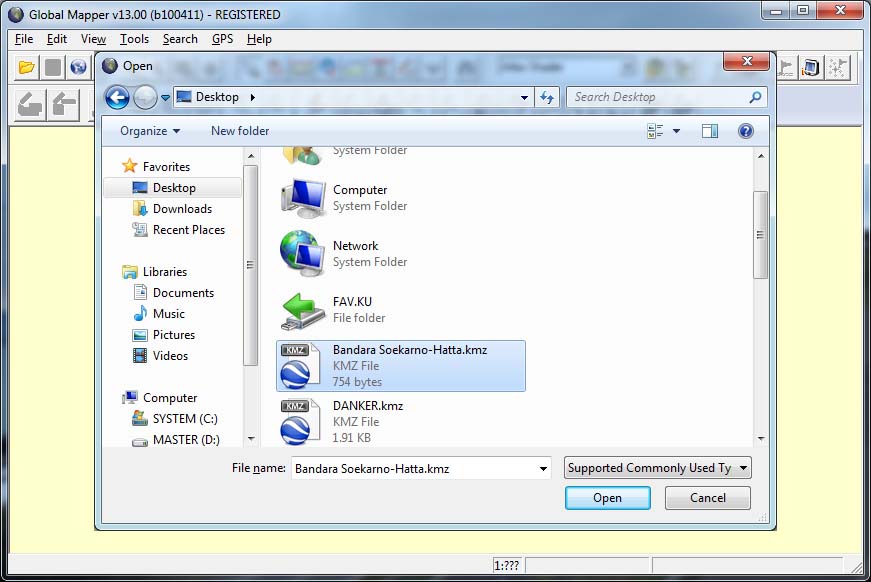Expand the File name history dropdown
871x582 pixels.
543,469
